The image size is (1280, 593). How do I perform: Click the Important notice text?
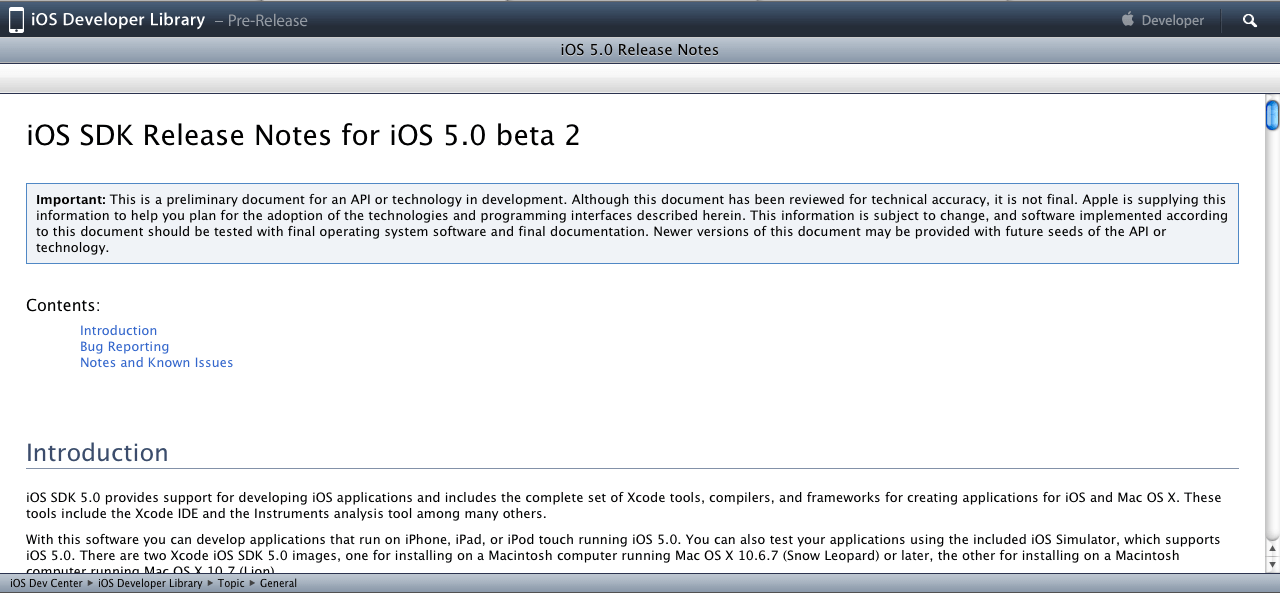pos(632,224)
